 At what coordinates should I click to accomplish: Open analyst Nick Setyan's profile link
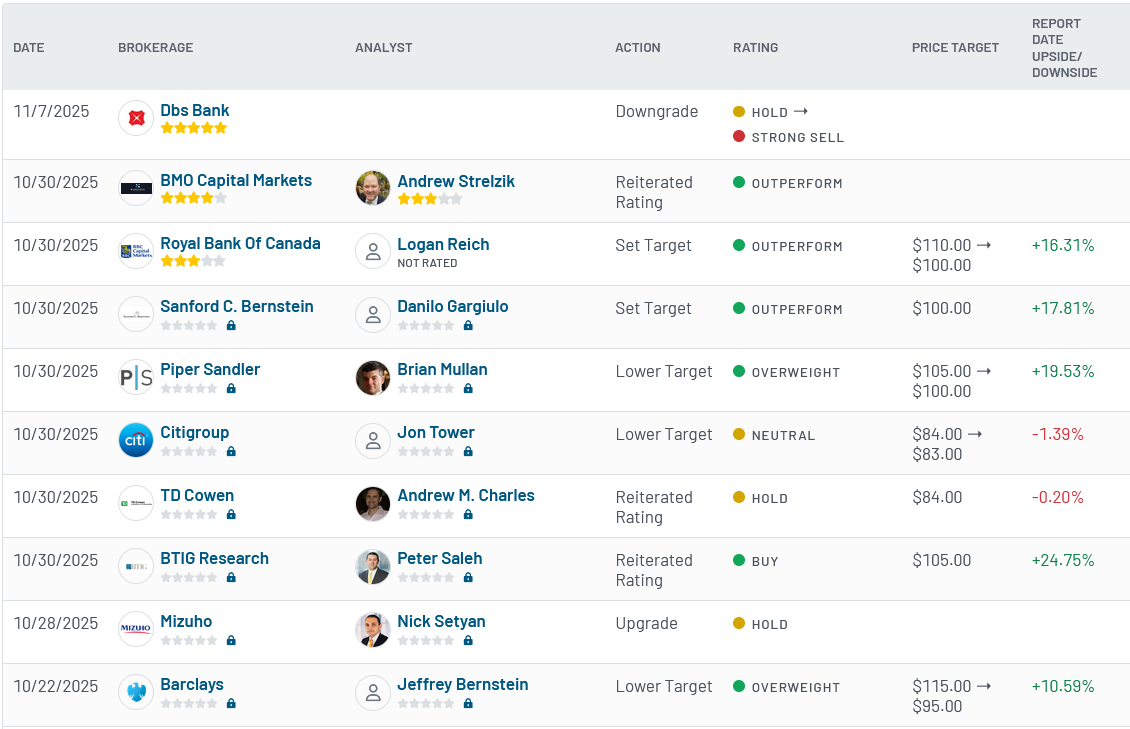point(442,622)
